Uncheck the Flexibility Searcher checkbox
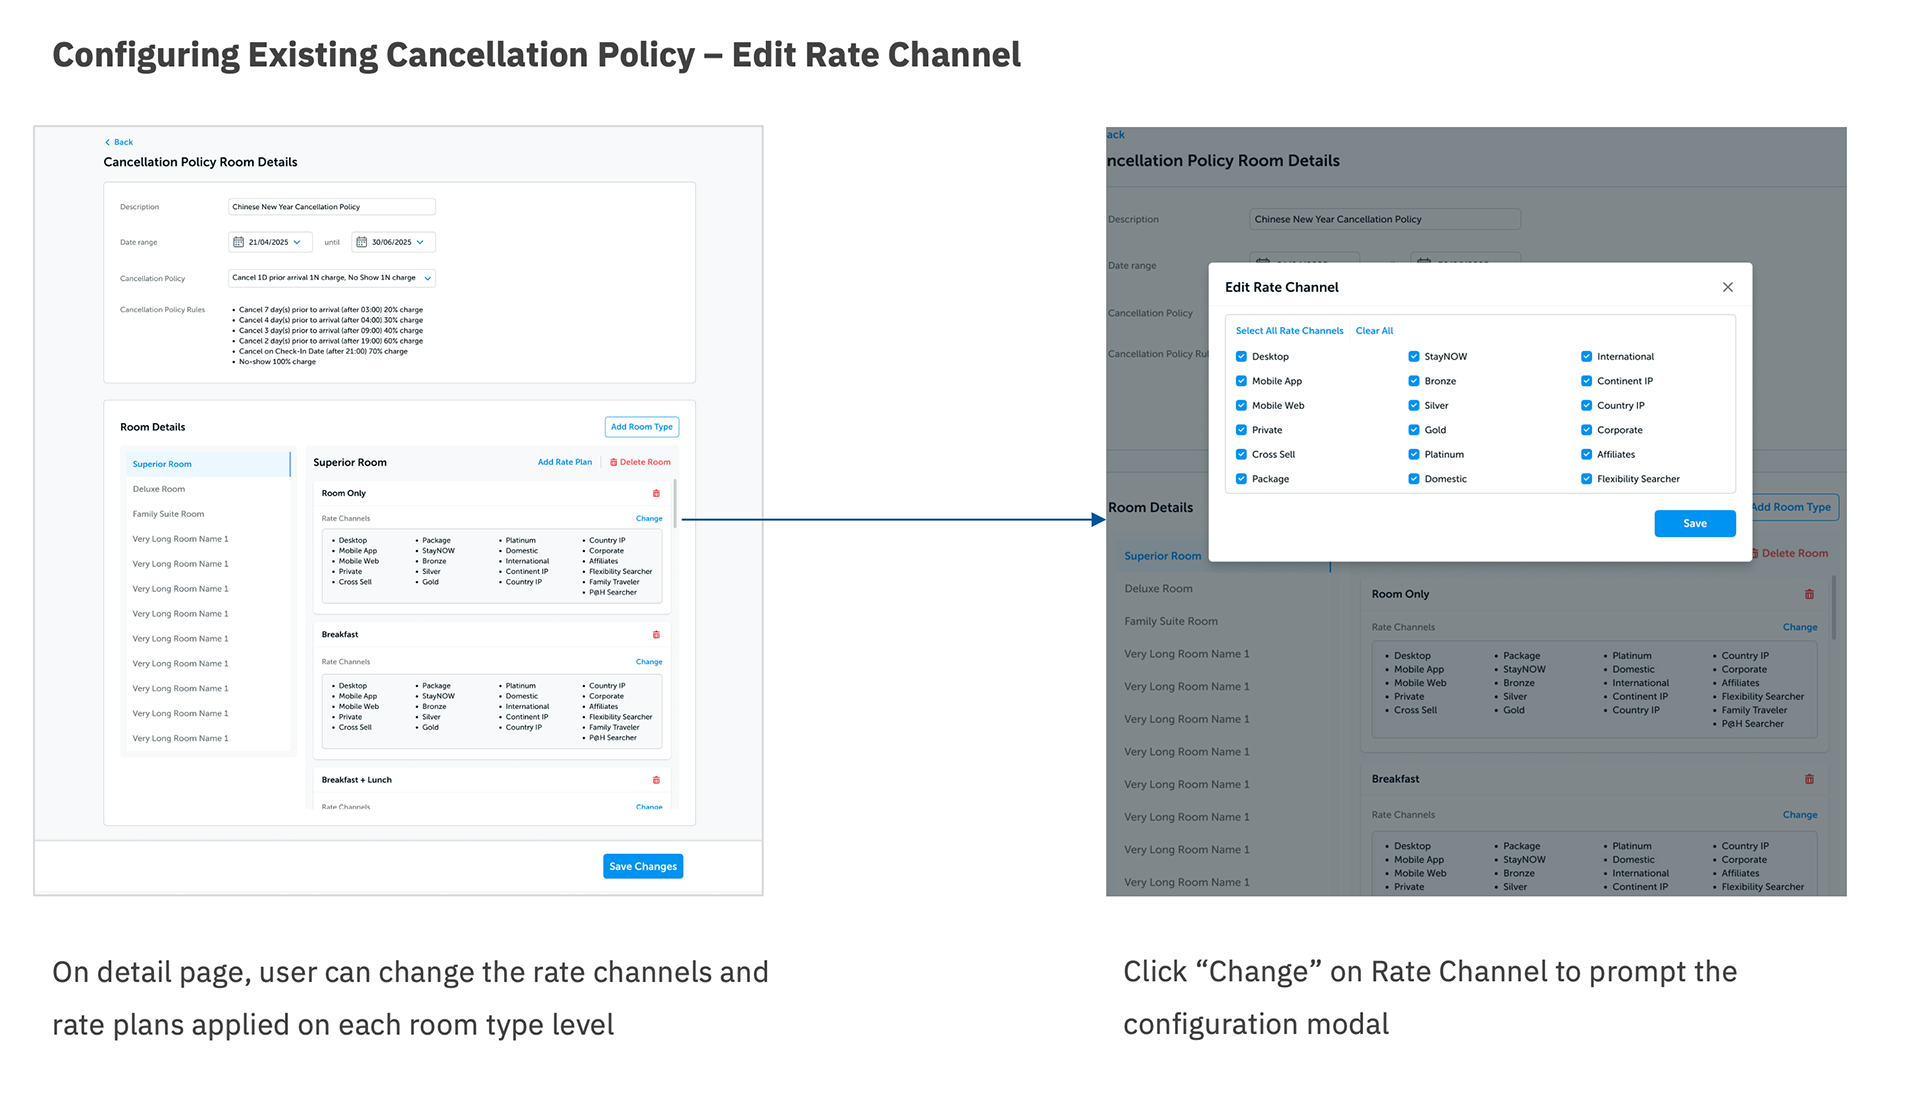This screenshot has width=1920, height=1111. [x=1586, y=479]
